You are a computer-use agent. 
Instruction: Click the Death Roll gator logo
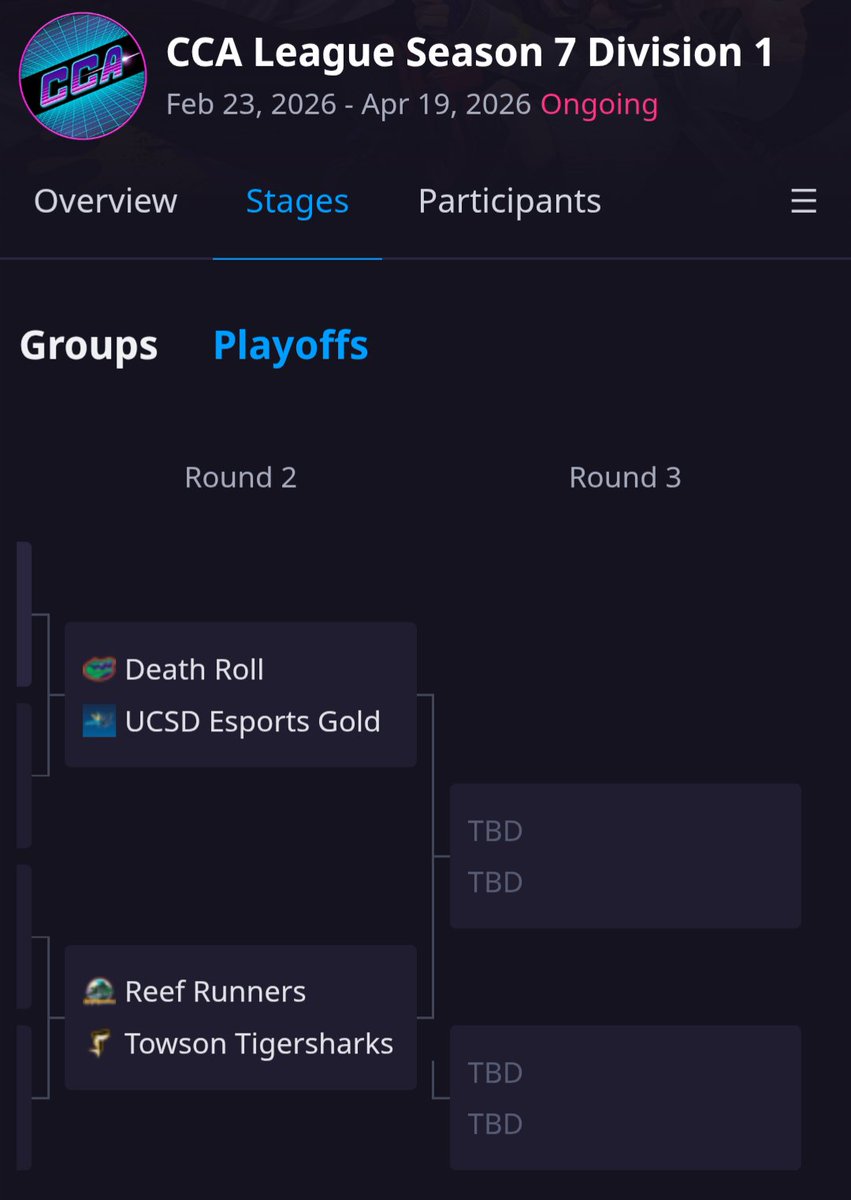coord(99,669)
